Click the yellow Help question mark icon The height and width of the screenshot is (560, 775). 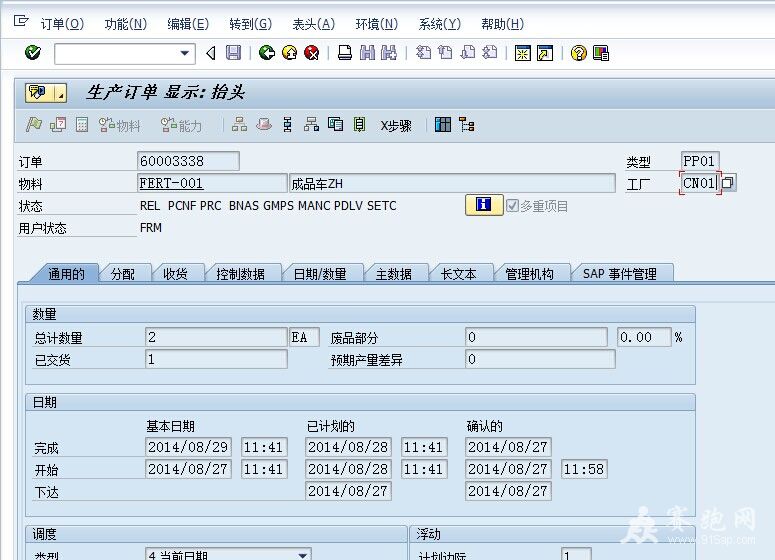click(578, 52)
